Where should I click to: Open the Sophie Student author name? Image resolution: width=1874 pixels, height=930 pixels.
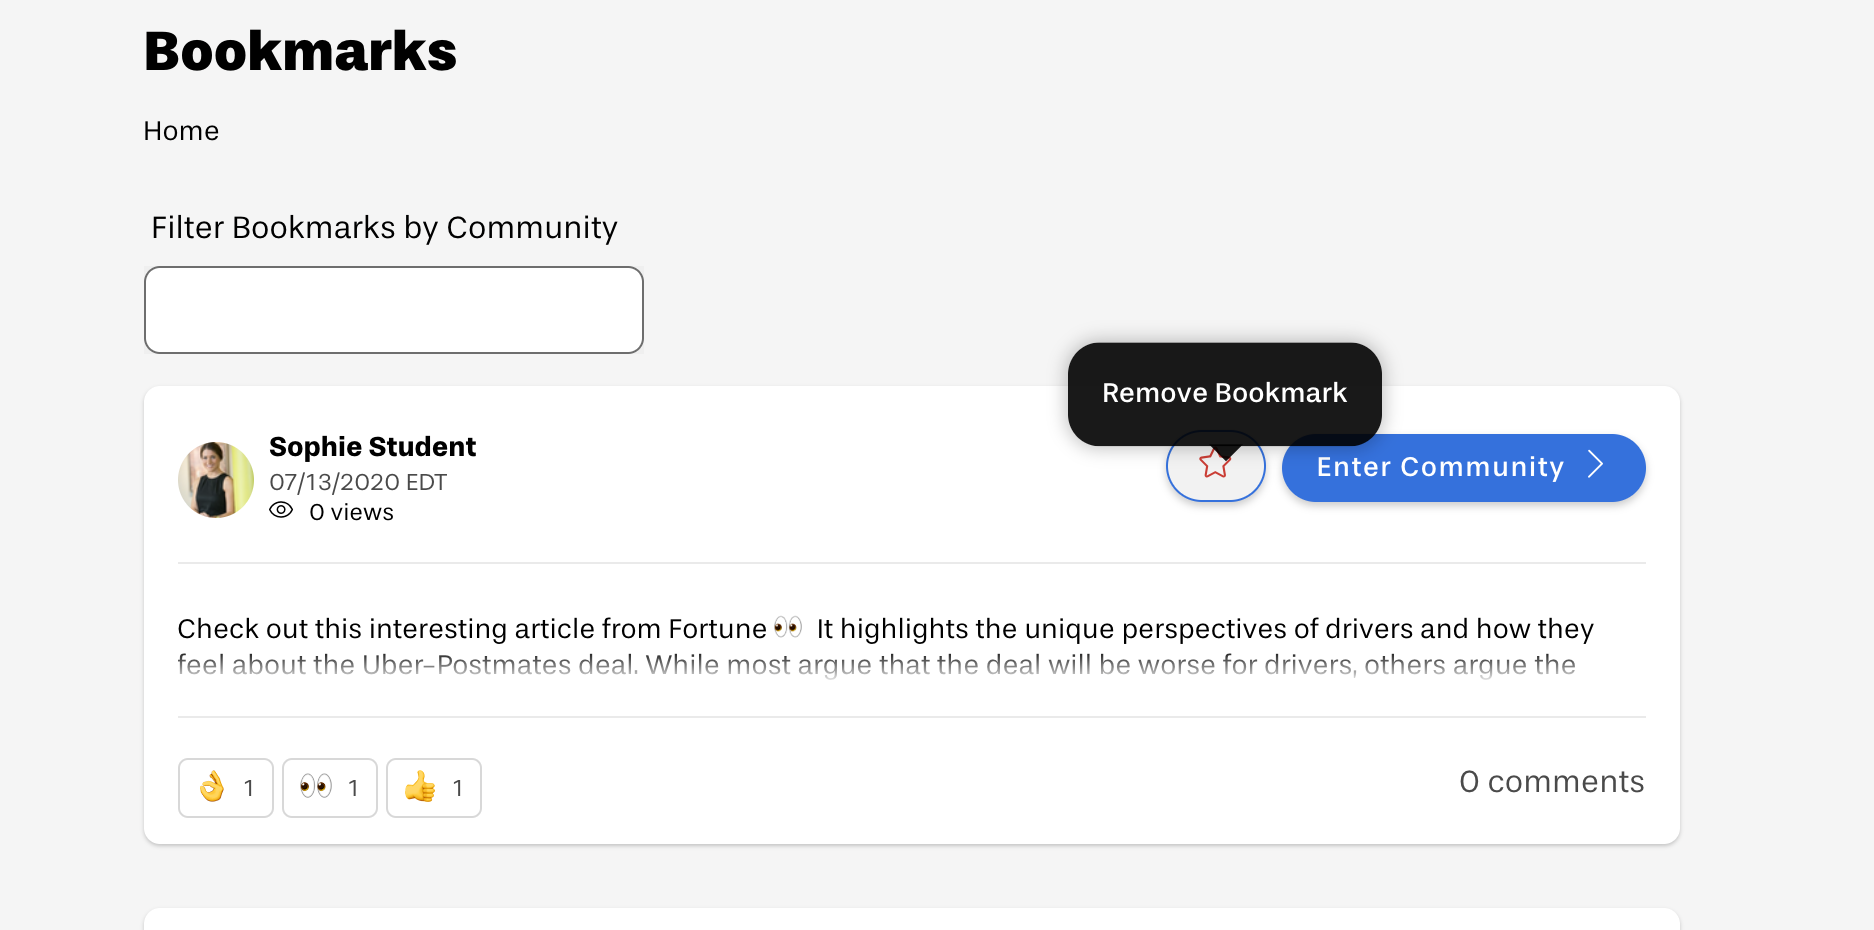click(x=372, y=446)
